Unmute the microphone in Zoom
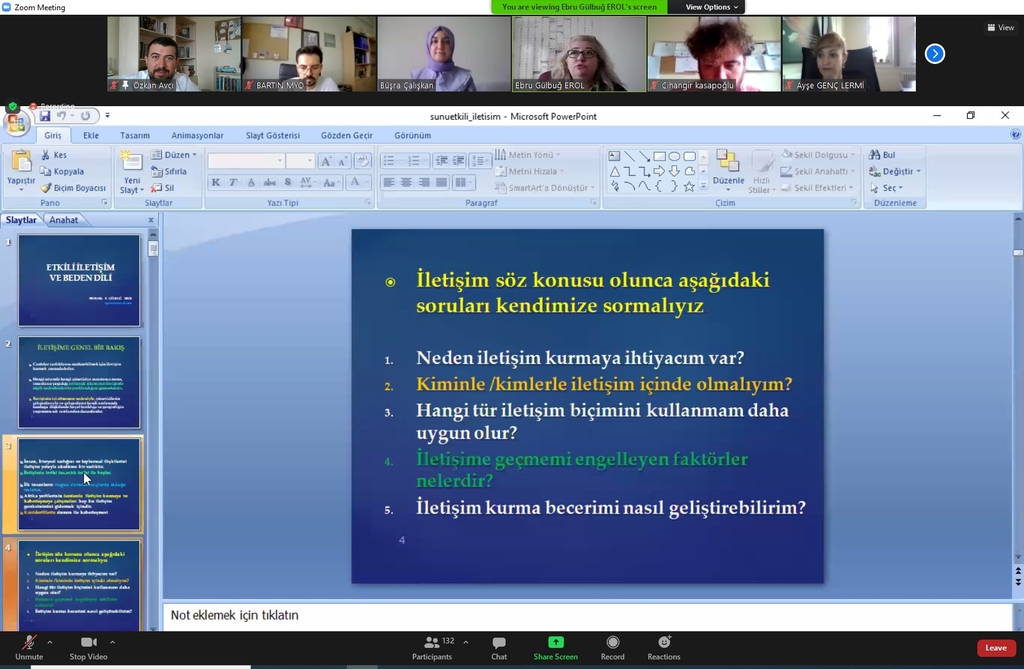1024x669 pixels. [x=29, y=647]
